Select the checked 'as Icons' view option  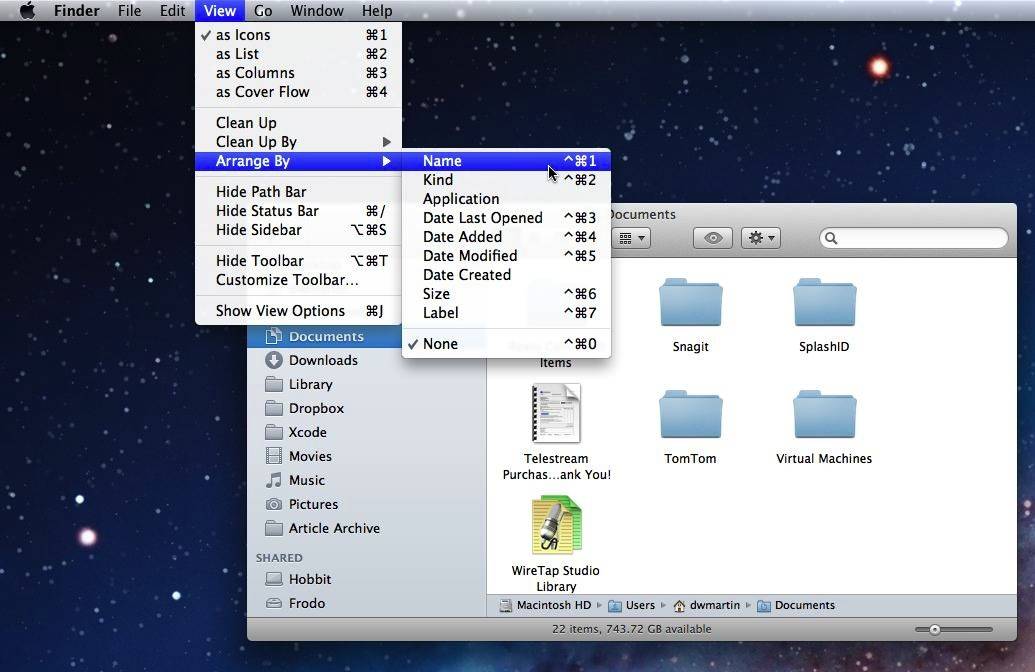(243, 35)
